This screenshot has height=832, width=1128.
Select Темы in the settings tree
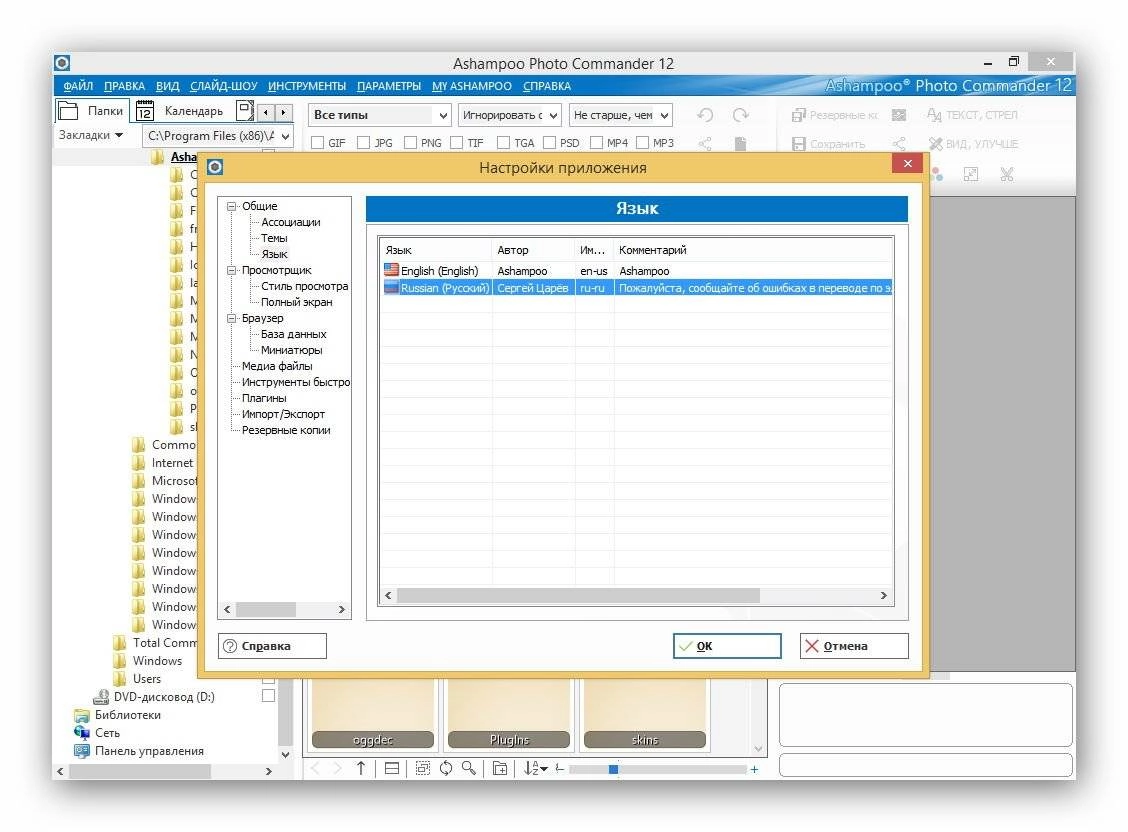[x=274, y=238]
